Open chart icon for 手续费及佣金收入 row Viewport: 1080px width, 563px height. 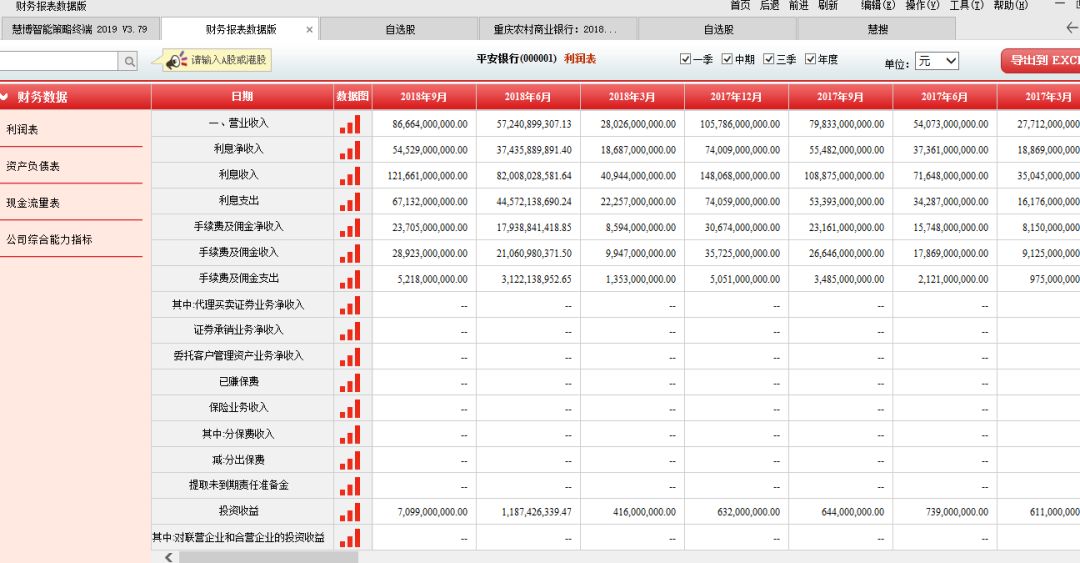349,253
